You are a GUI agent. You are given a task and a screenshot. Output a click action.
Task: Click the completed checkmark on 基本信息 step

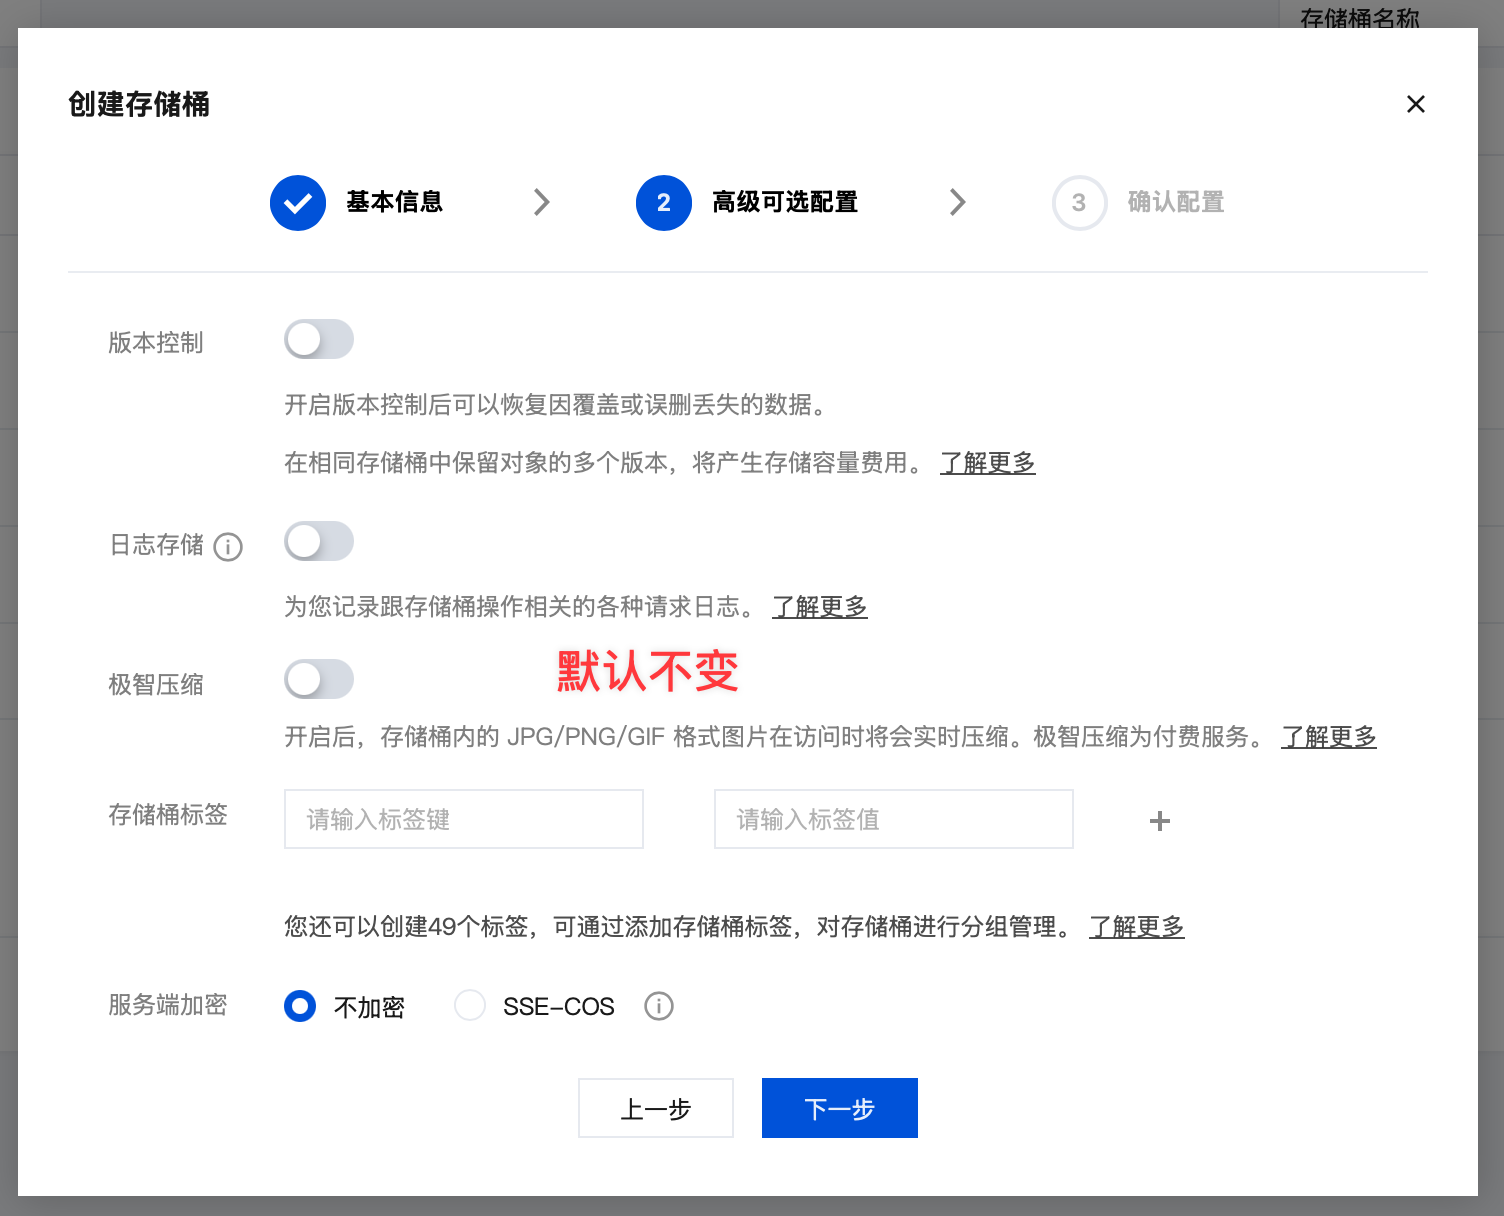point(297,202)
